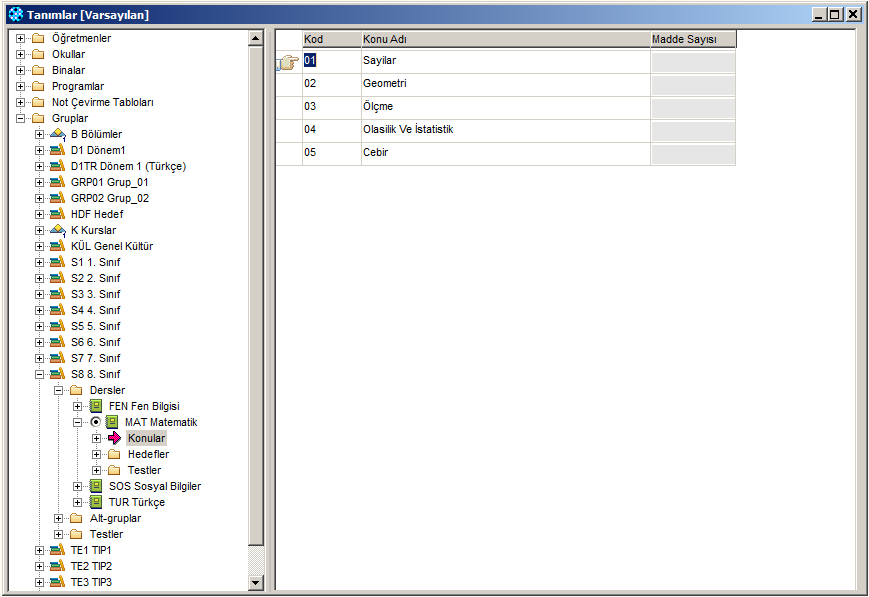
Task: Click the B Bölümler group icon
Action: point(58,134)
